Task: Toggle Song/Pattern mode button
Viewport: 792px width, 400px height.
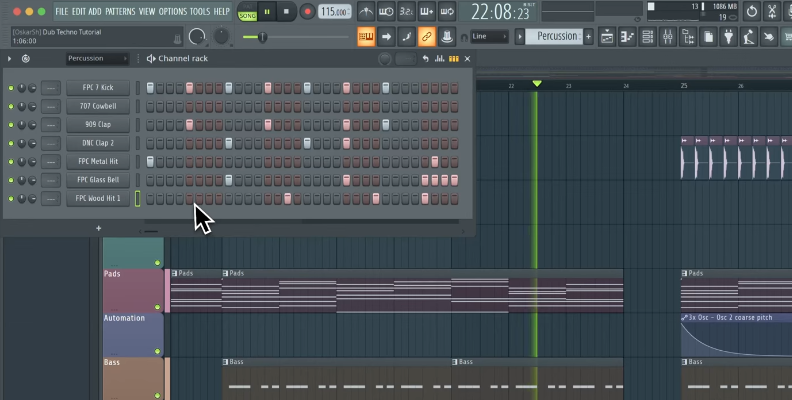Action: coord(247,12)
